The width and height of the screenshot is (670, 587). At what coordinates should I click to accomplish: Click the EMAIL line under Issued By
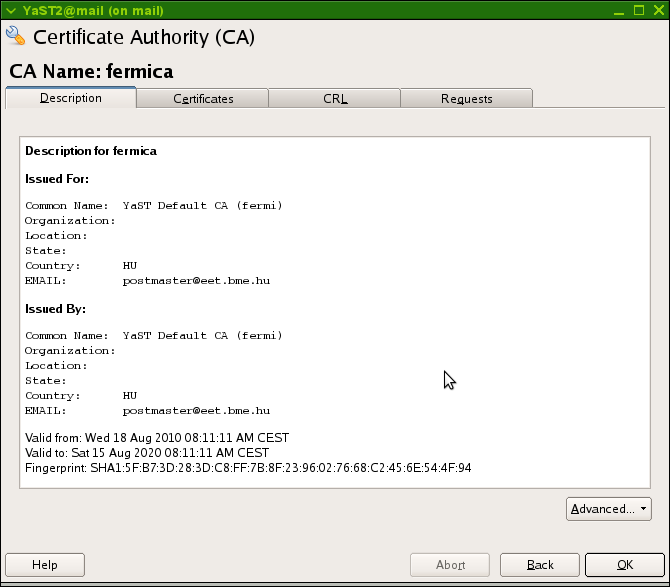pos(147,411)
